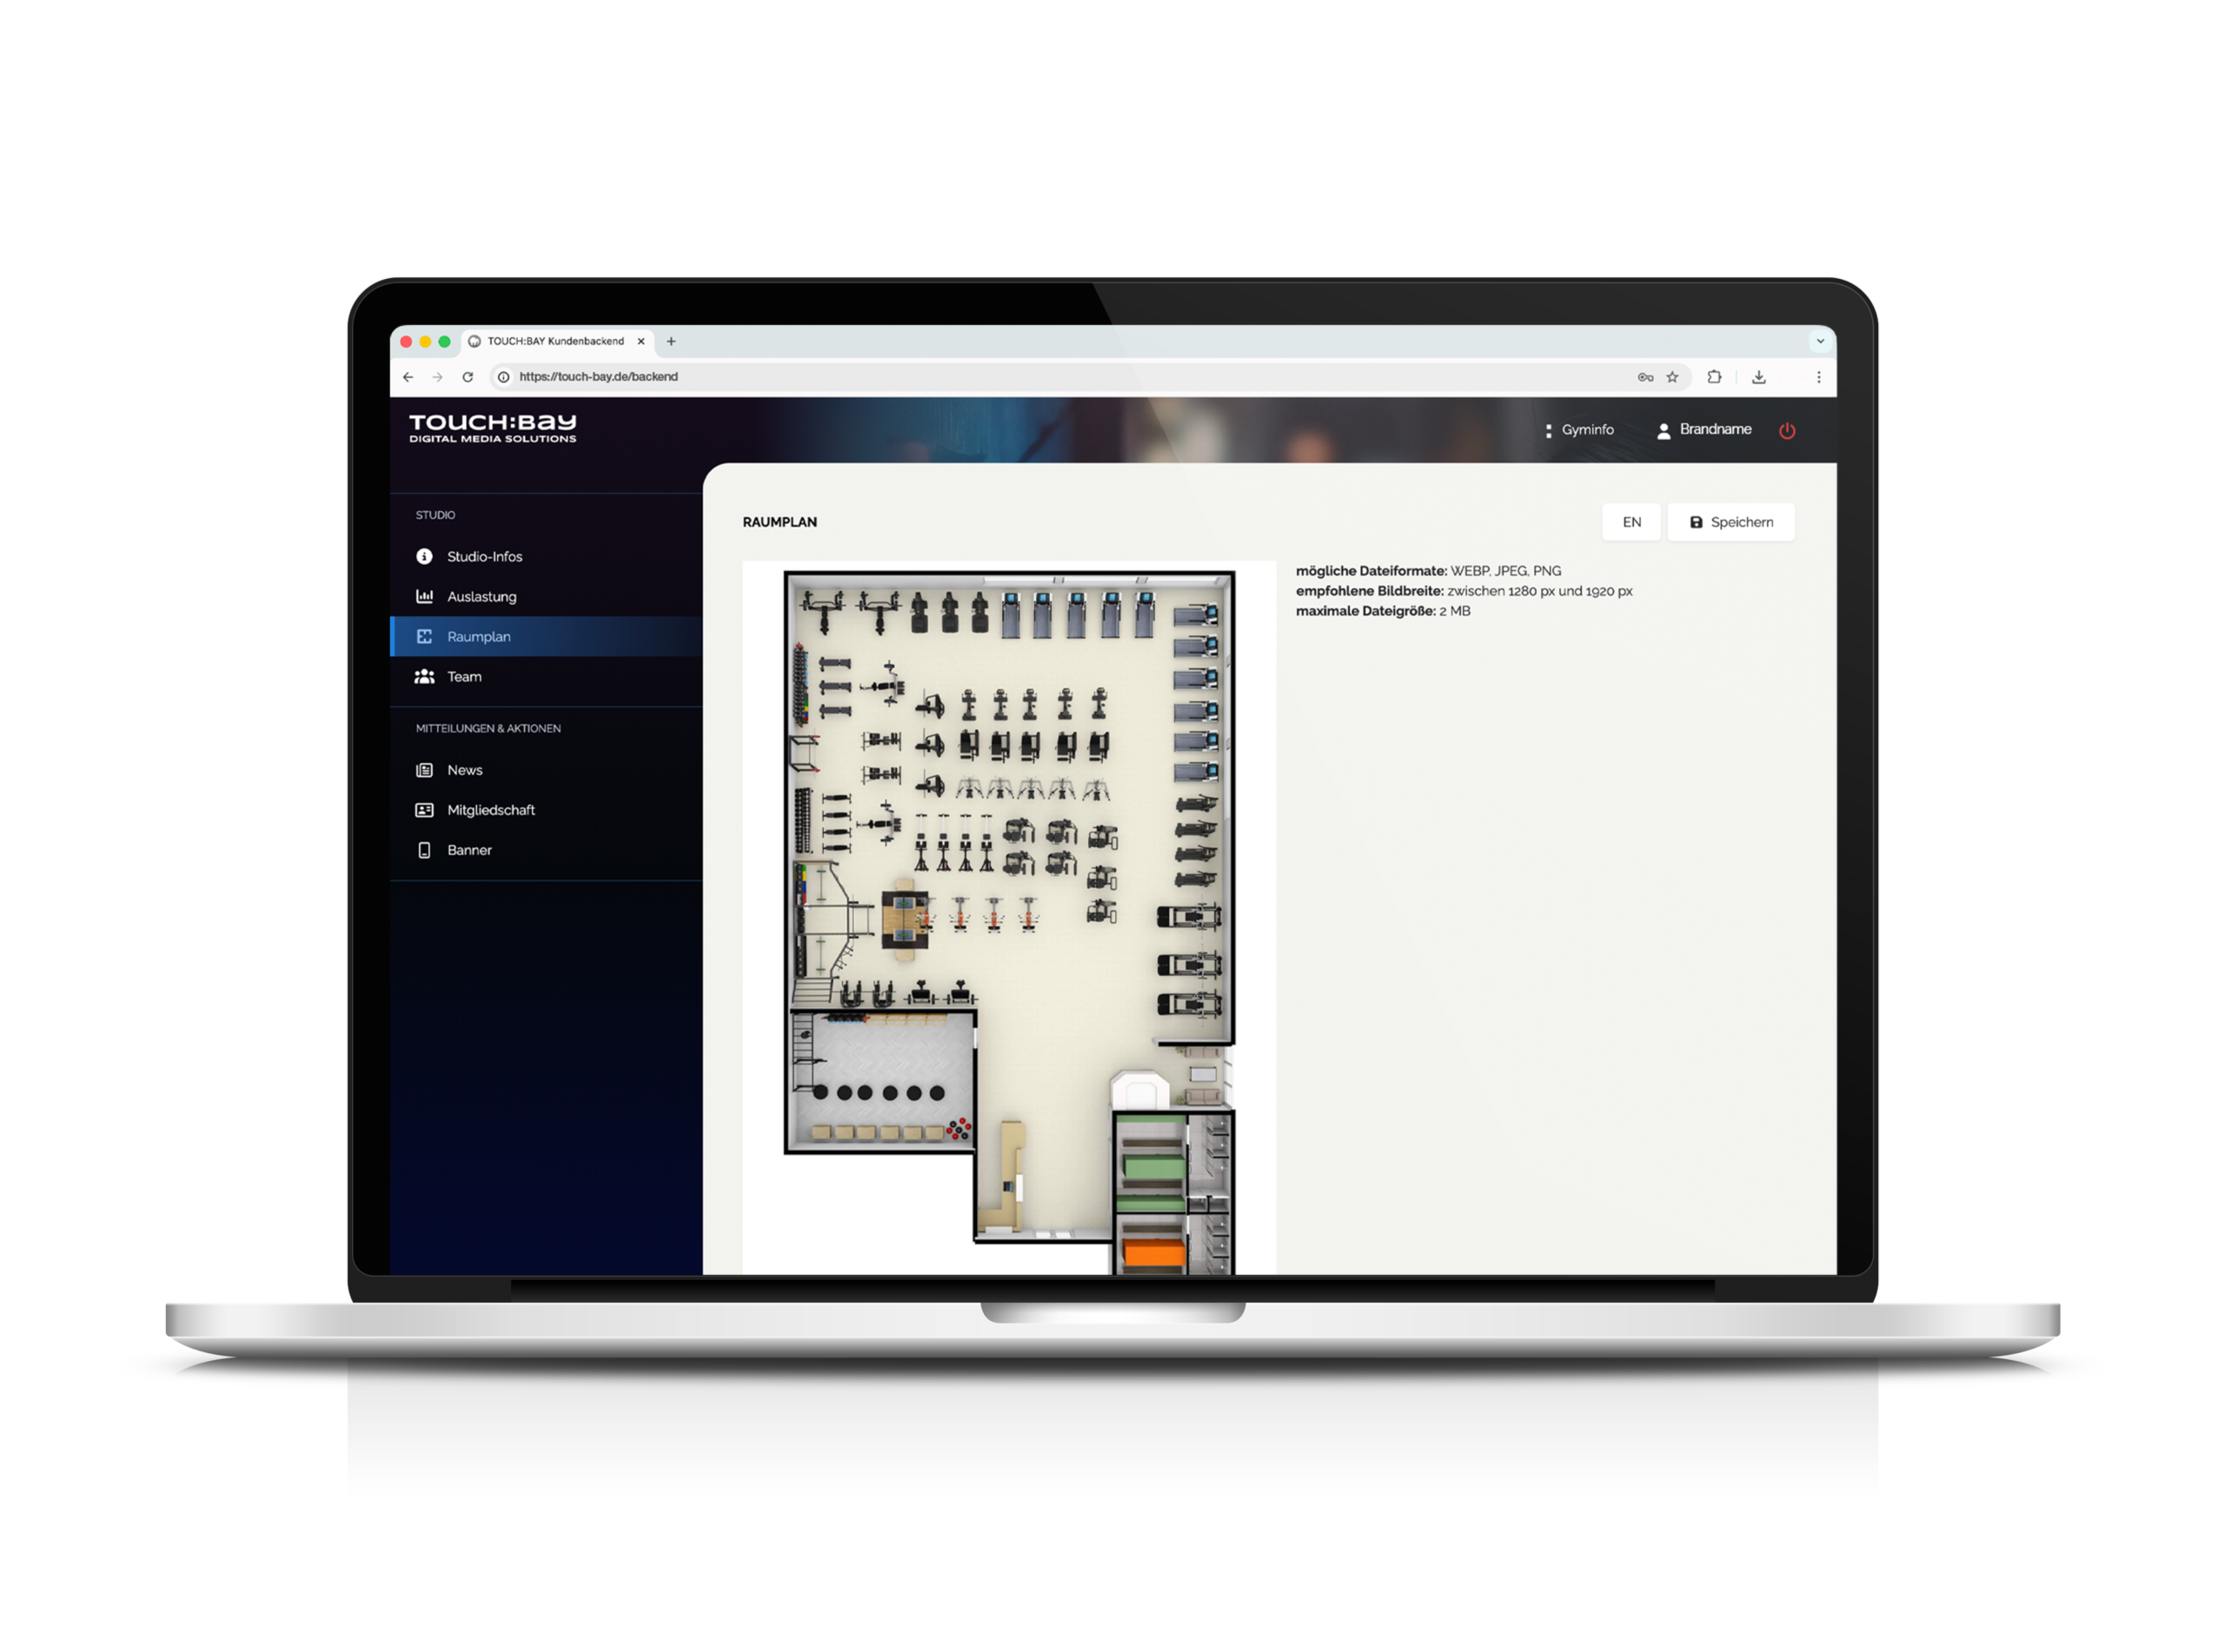Click the red power logout icon
The height and width of the screenshot is (1652, 2225).
[1787, 430]
